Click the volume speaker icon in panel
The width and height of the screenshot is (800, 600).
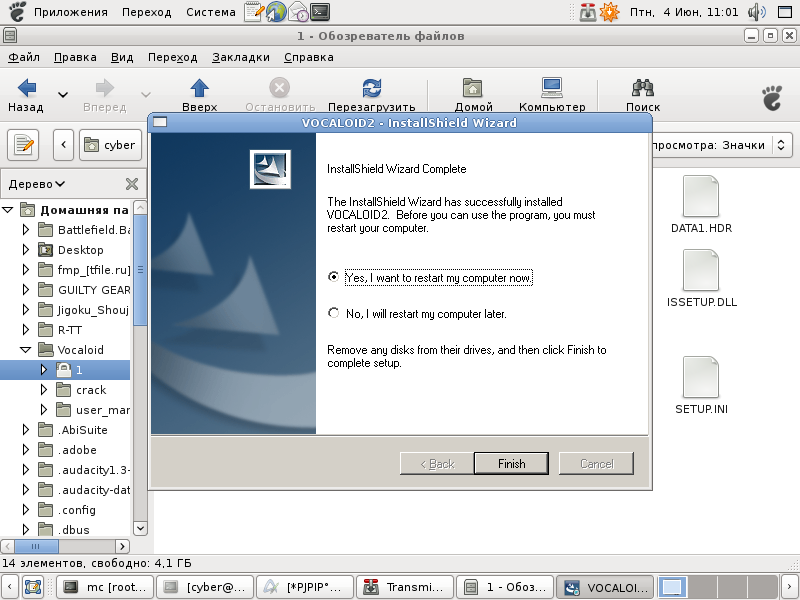pos(757,12)
